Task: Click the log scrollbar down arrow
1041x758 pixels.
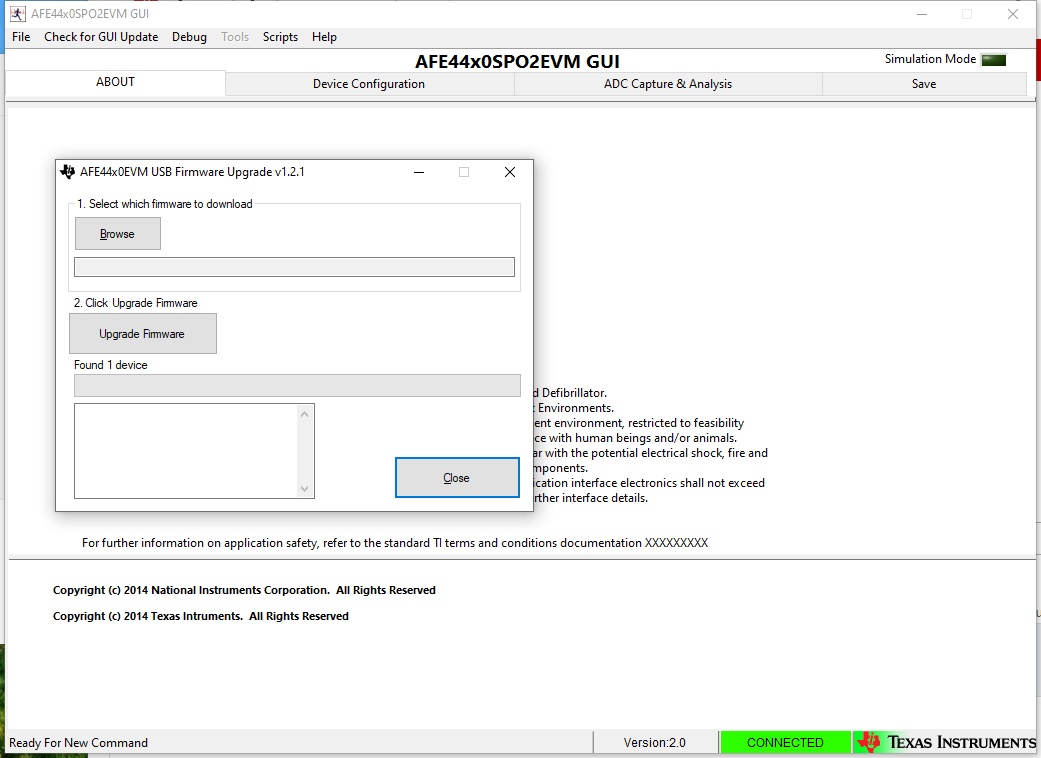Action: (x=305, y=489)
